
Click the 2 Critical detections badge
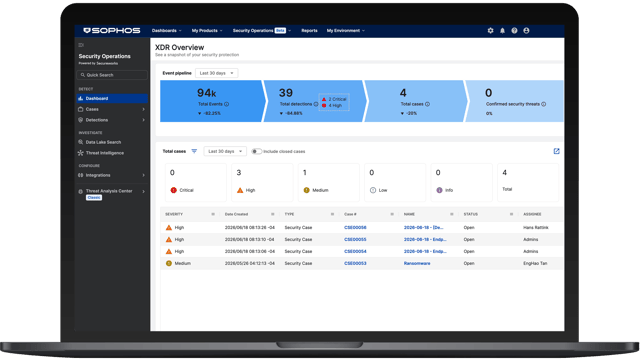[x=334, y=99]
